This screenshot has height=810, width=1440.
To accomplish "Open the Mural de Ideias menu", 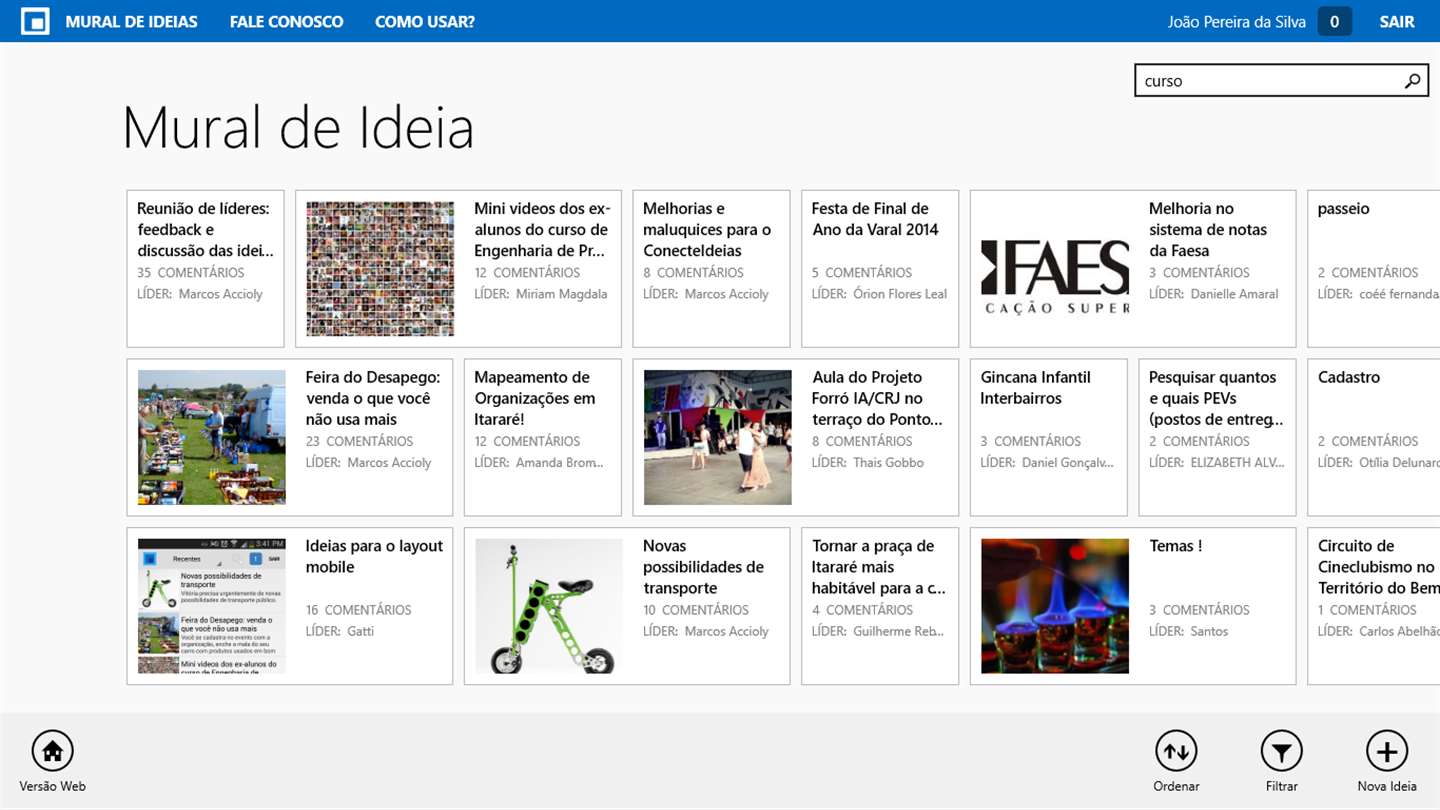I will [131, 21].
